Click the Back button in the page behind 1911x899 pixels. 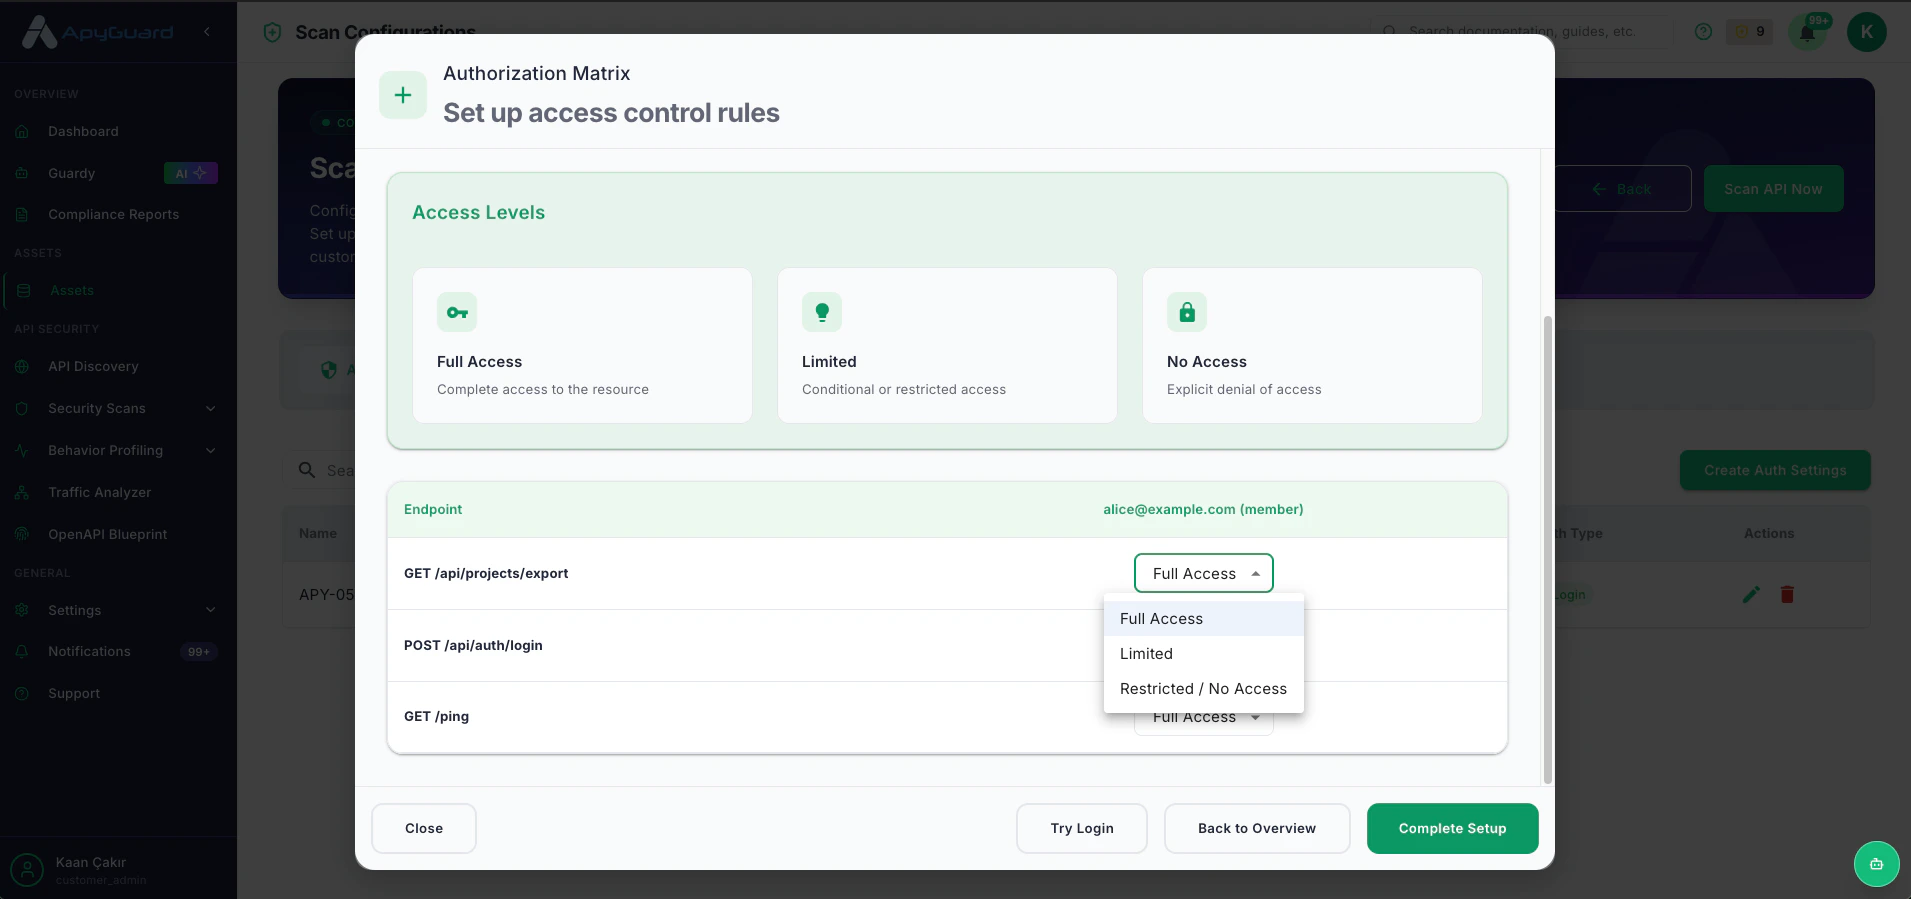(1623, 188)
